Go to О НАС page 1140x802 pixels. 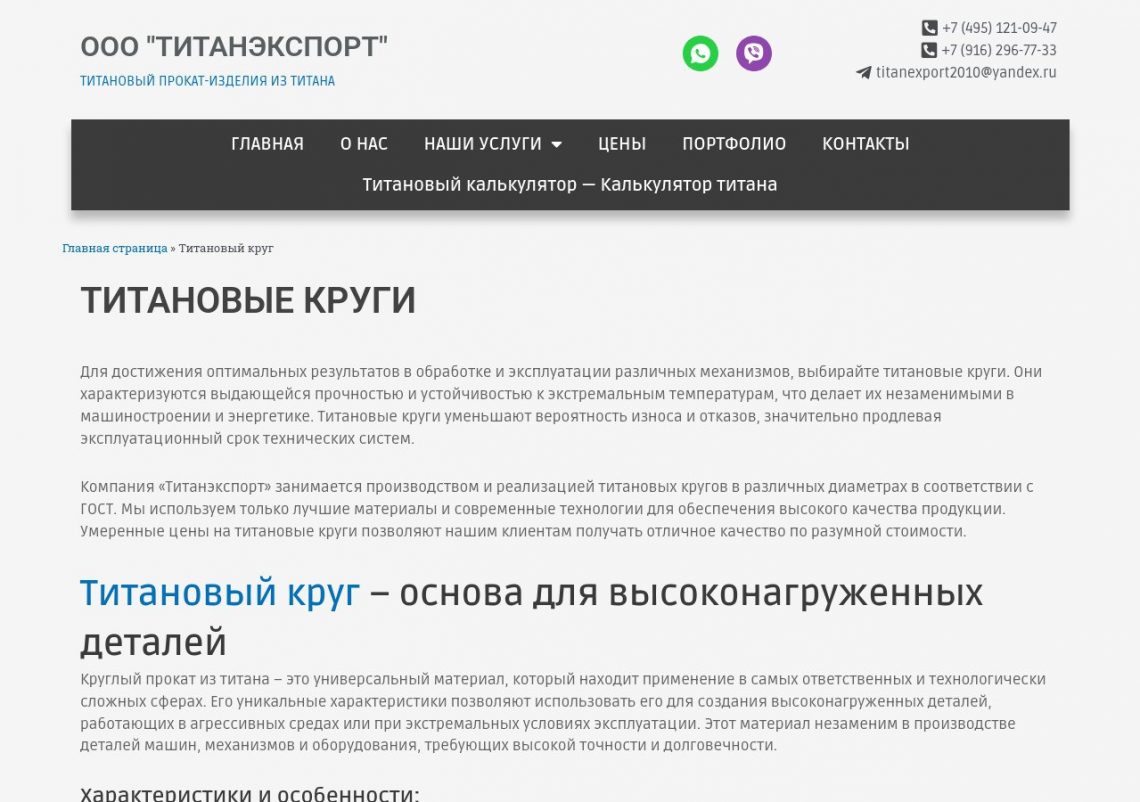[364, 144]
